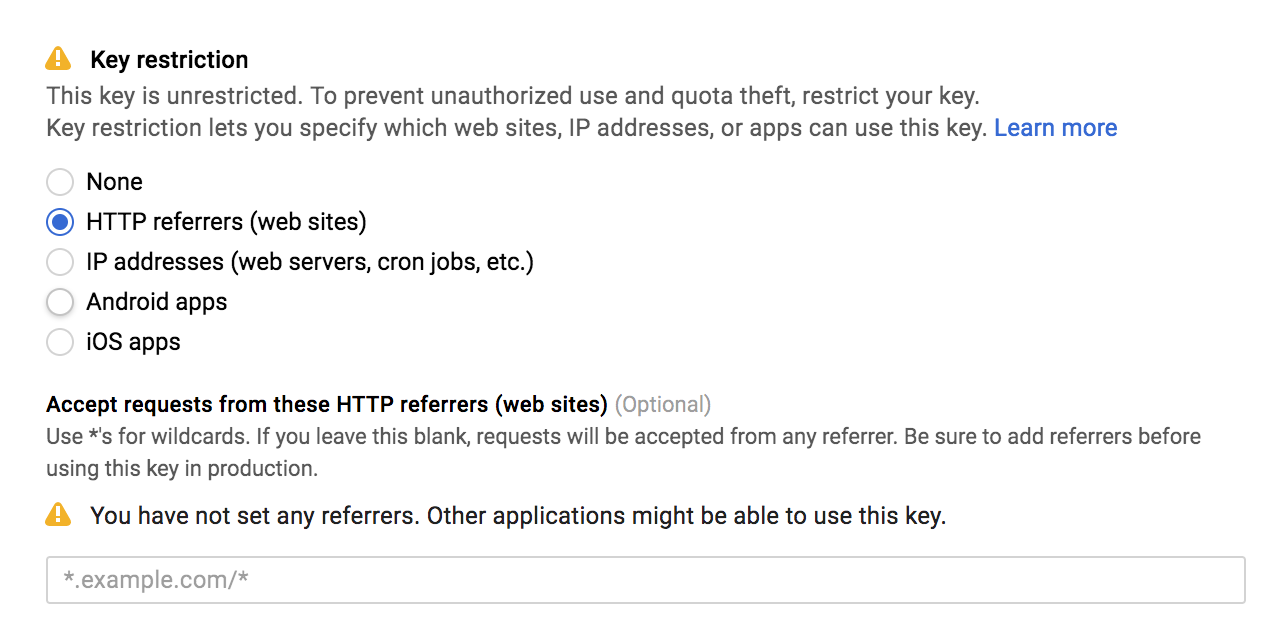Open the Learn more link
This screenshot has width=1278, height=636.
(x=1055, y=127)
